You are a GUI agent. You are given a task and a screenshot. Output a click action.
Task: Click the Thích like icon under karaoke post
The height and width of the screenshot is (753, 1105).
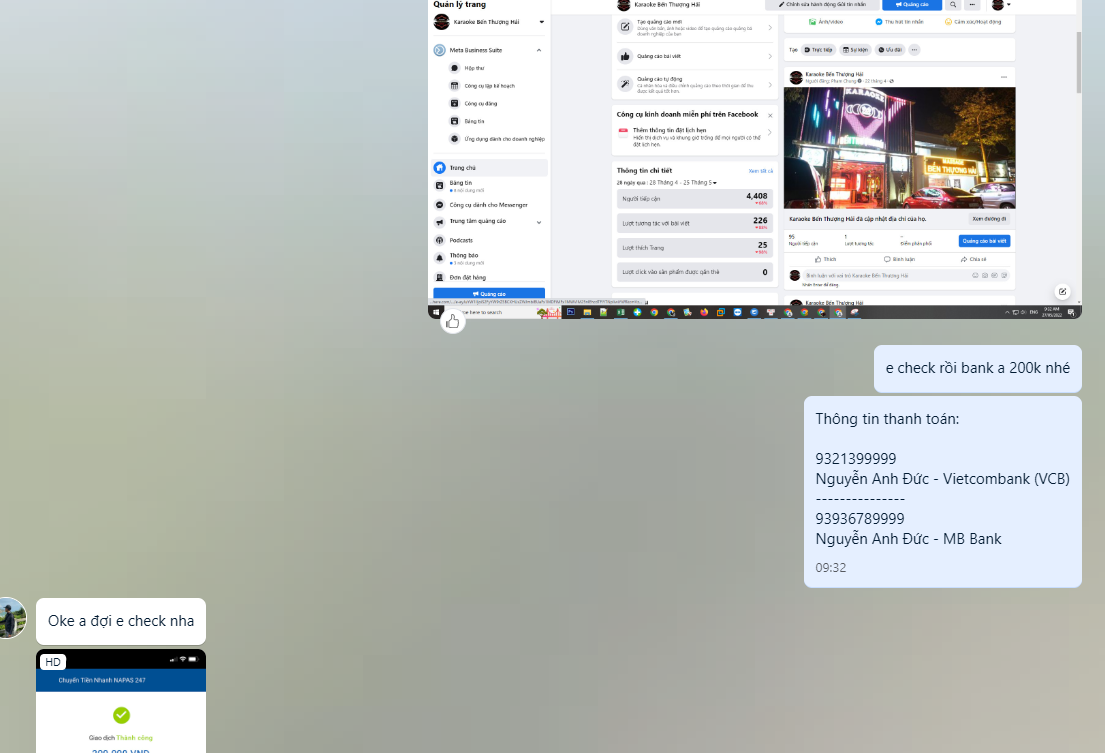[823, 259]
